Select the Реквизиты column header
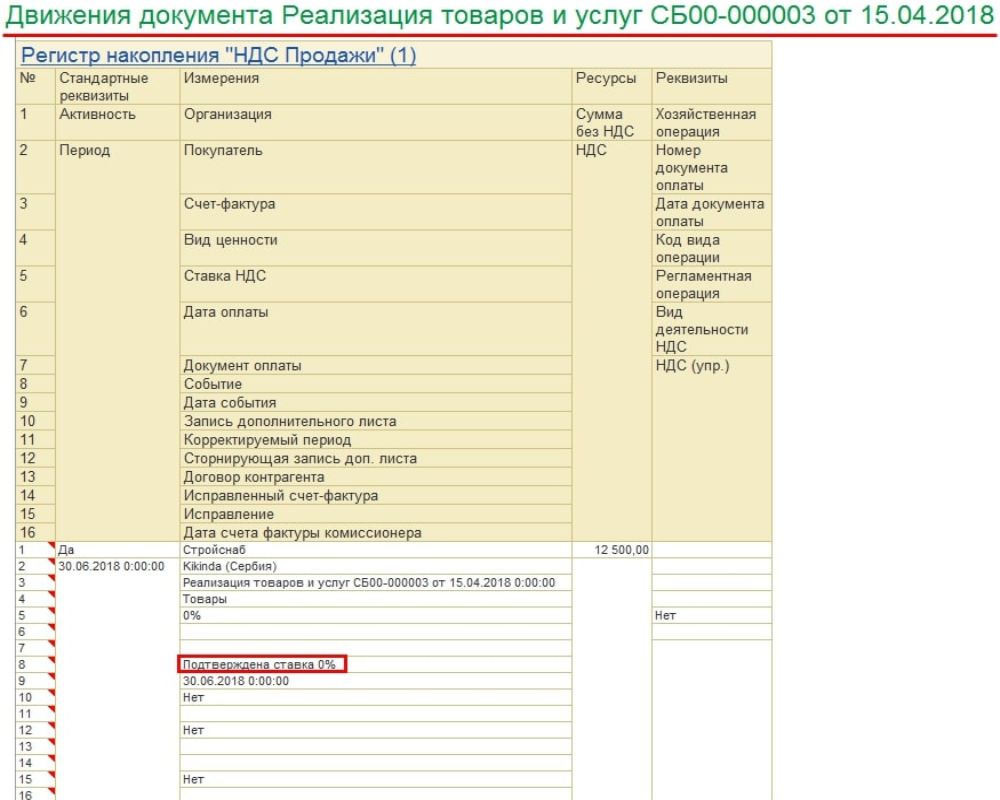Image resolution: width=1000 pixels, height=800 pixels. [x=712, y=87]
